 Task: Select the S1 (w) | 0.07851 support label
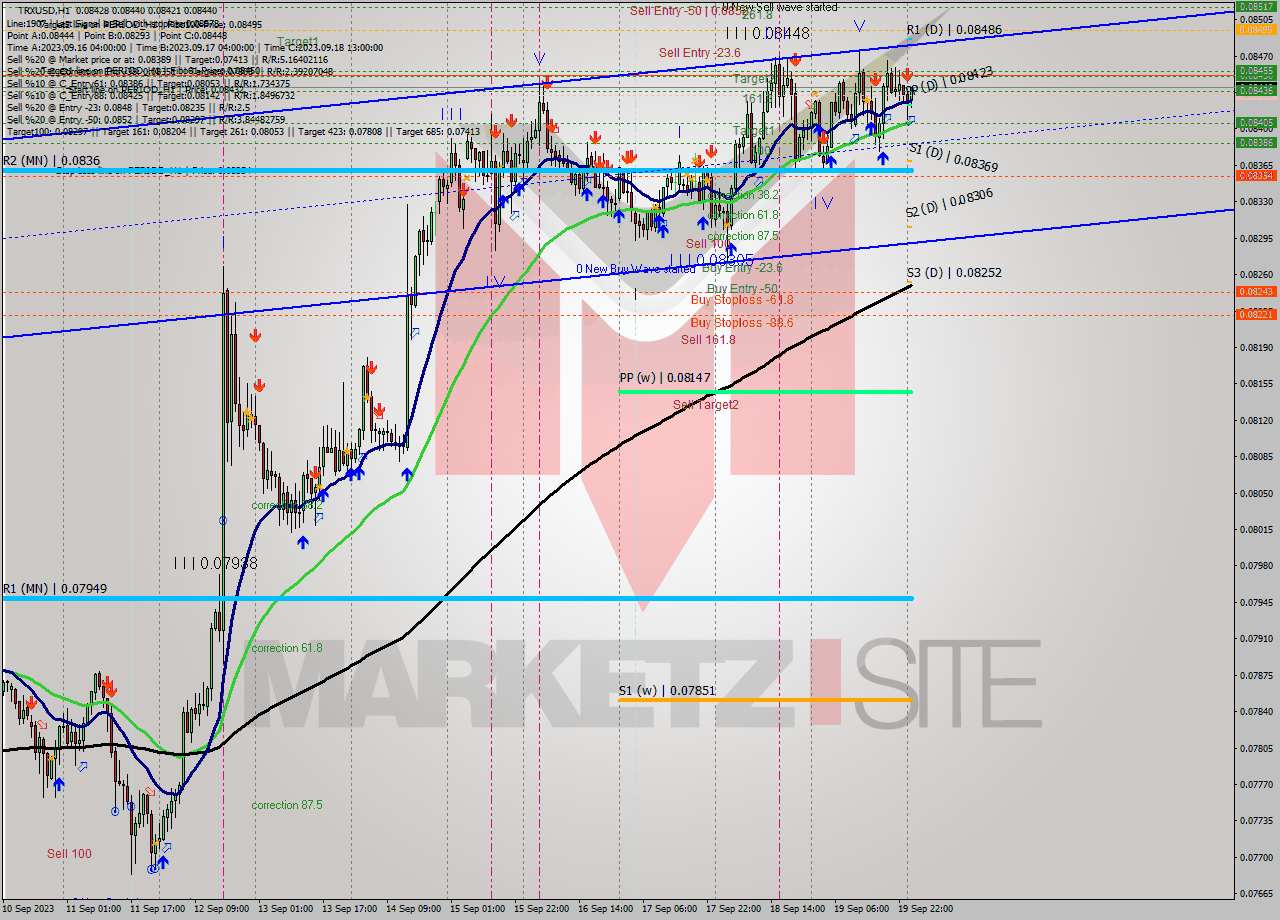(666, 690)
